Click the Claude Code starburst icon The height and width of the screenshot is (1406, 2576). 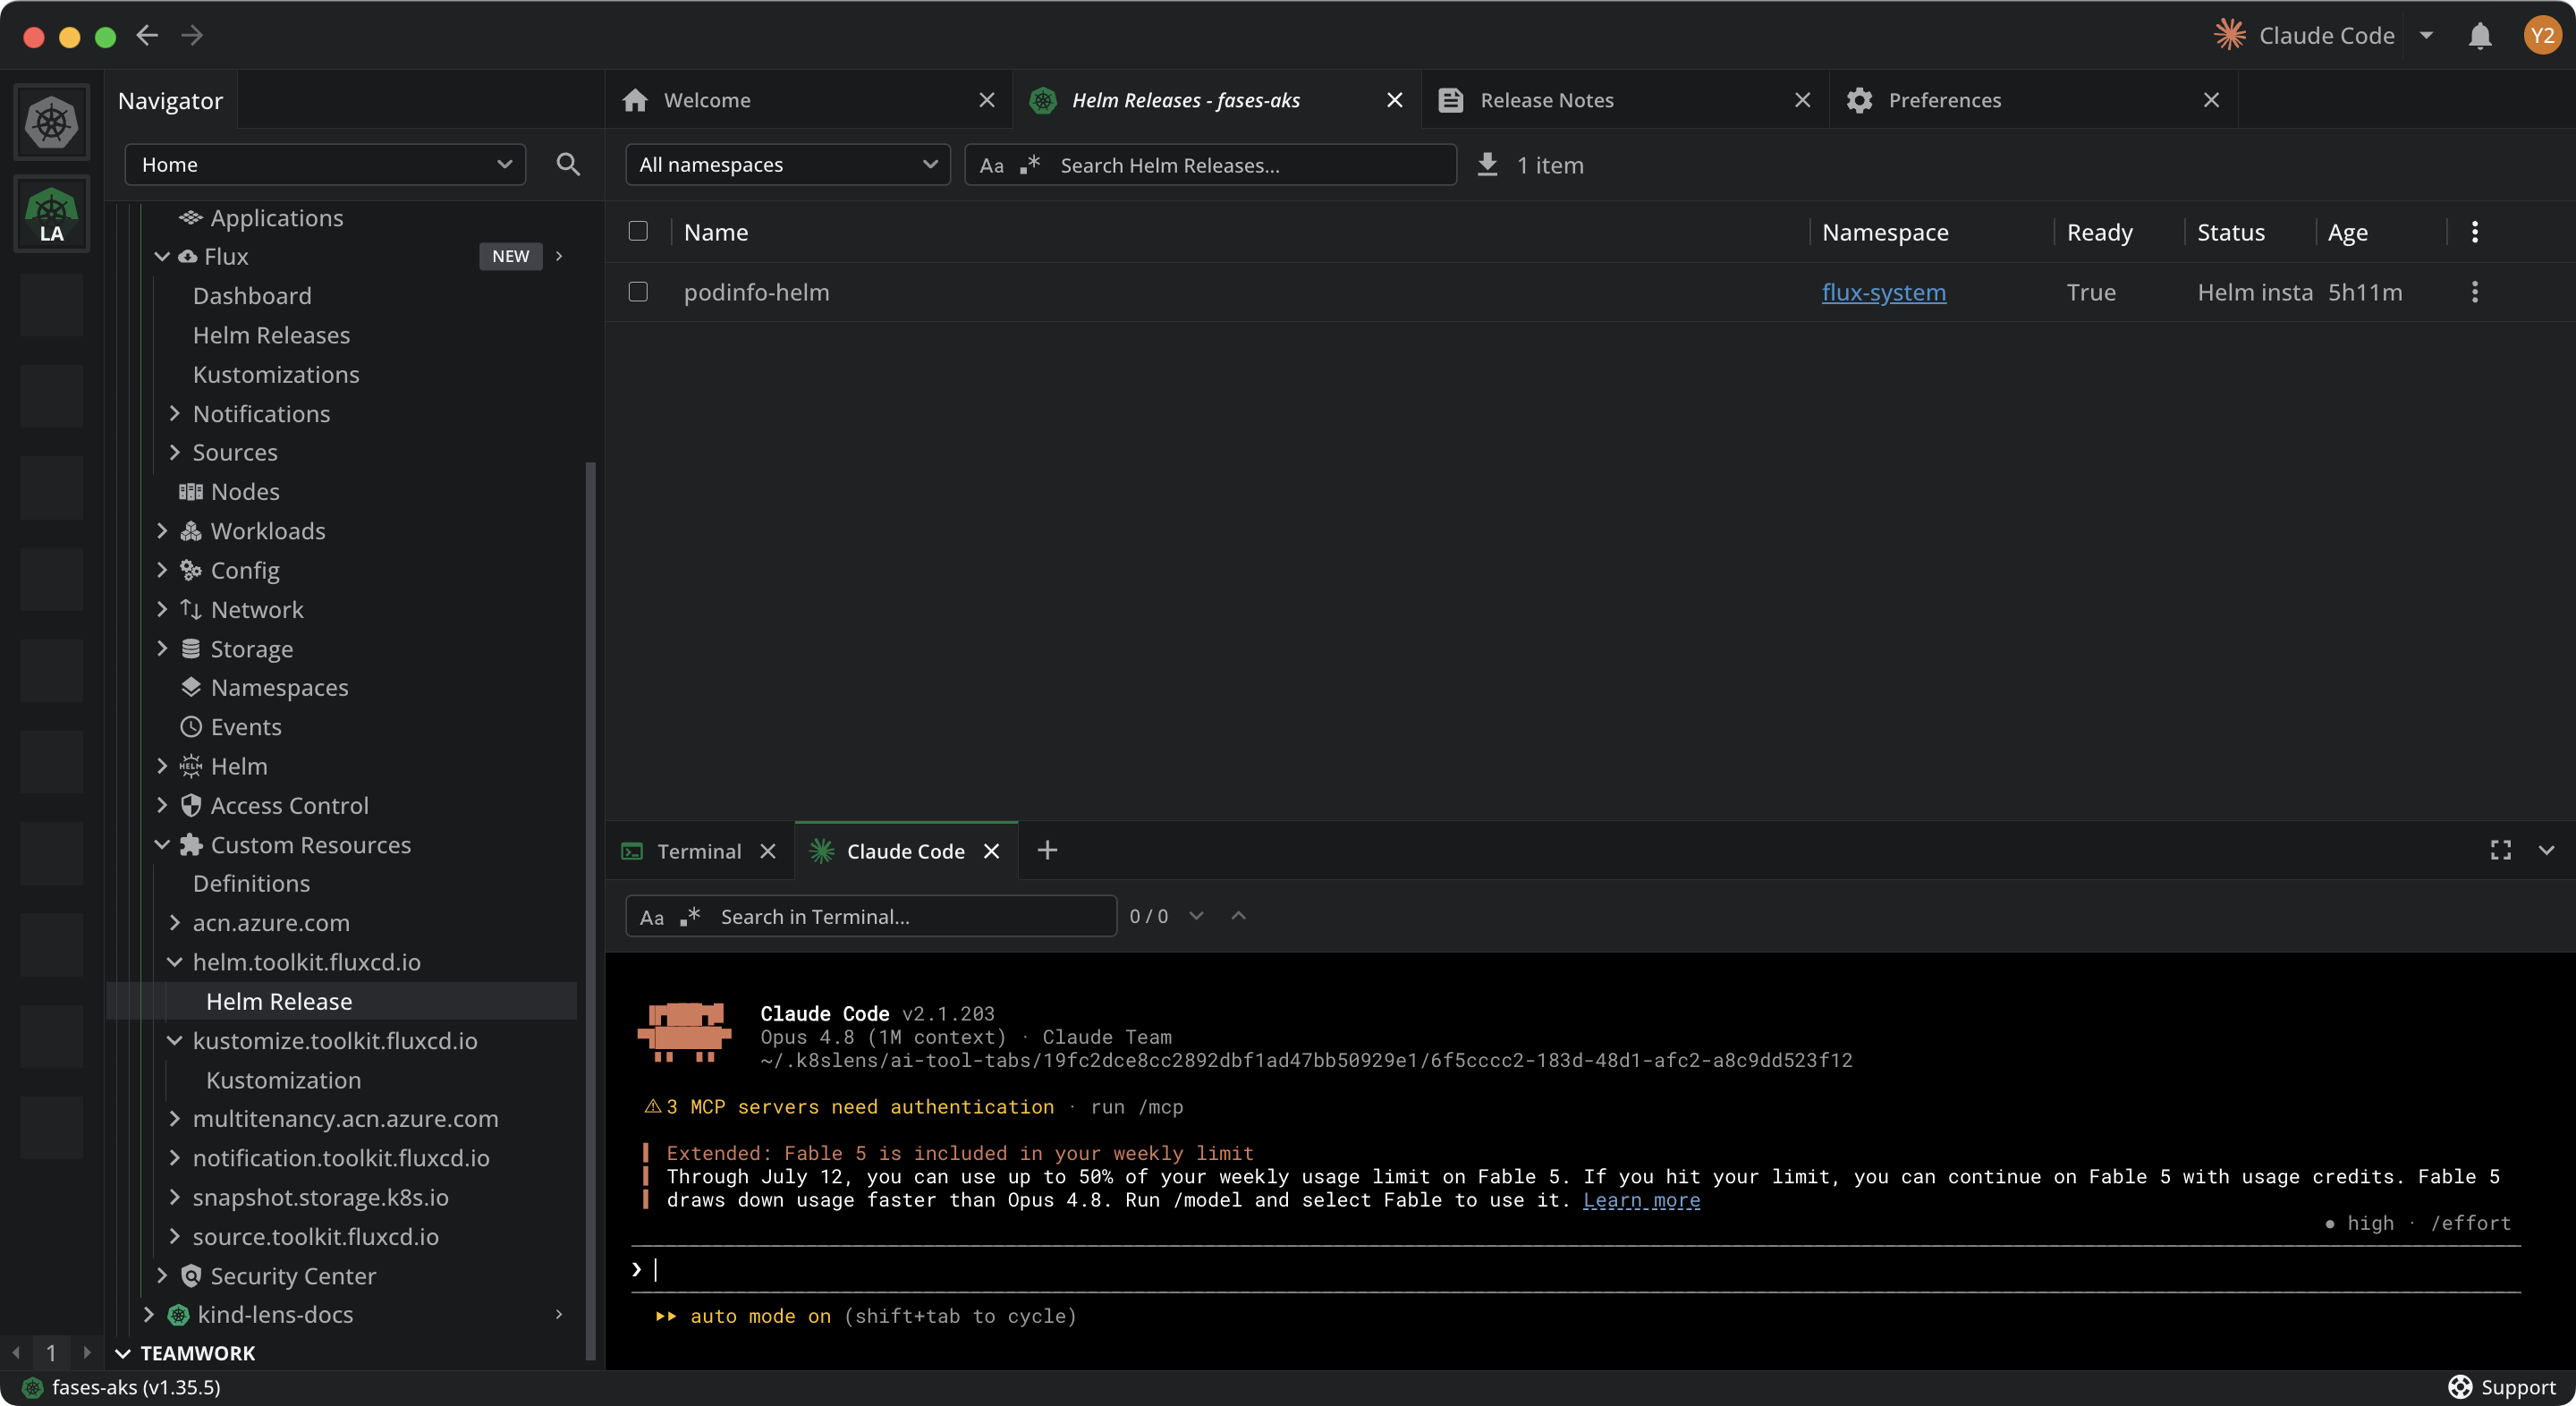(2229, 36)
